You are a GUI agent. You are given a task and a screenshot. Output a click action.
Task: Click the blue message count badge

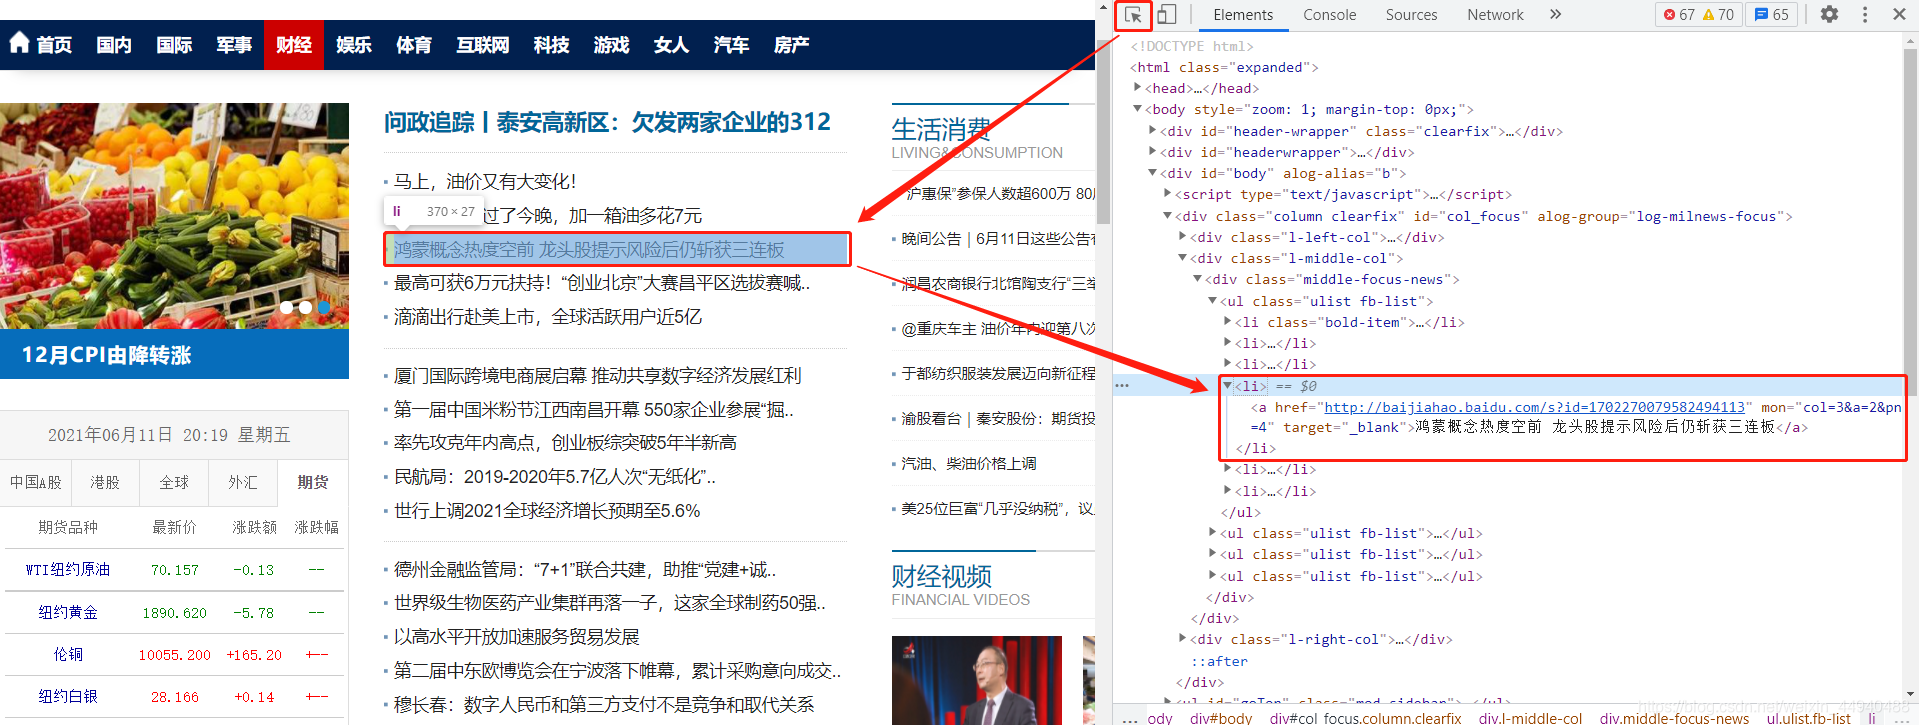click(x=1773, y=15)
